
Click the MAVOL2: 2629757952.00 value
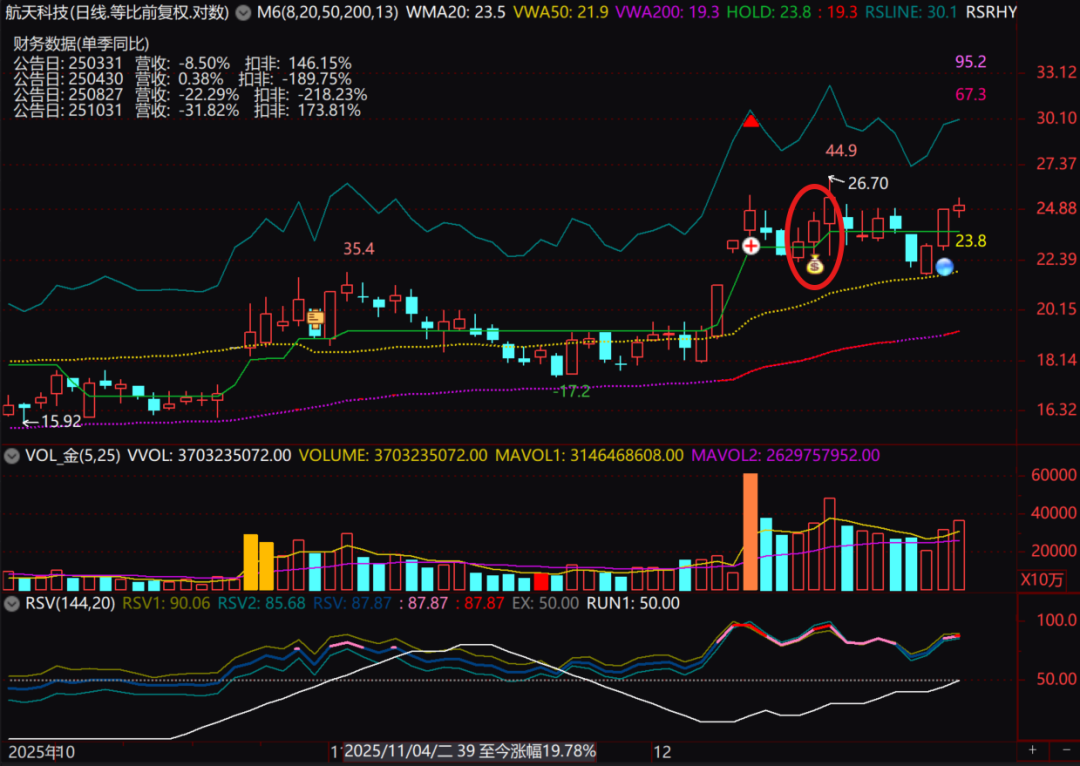tap(785, 455)
